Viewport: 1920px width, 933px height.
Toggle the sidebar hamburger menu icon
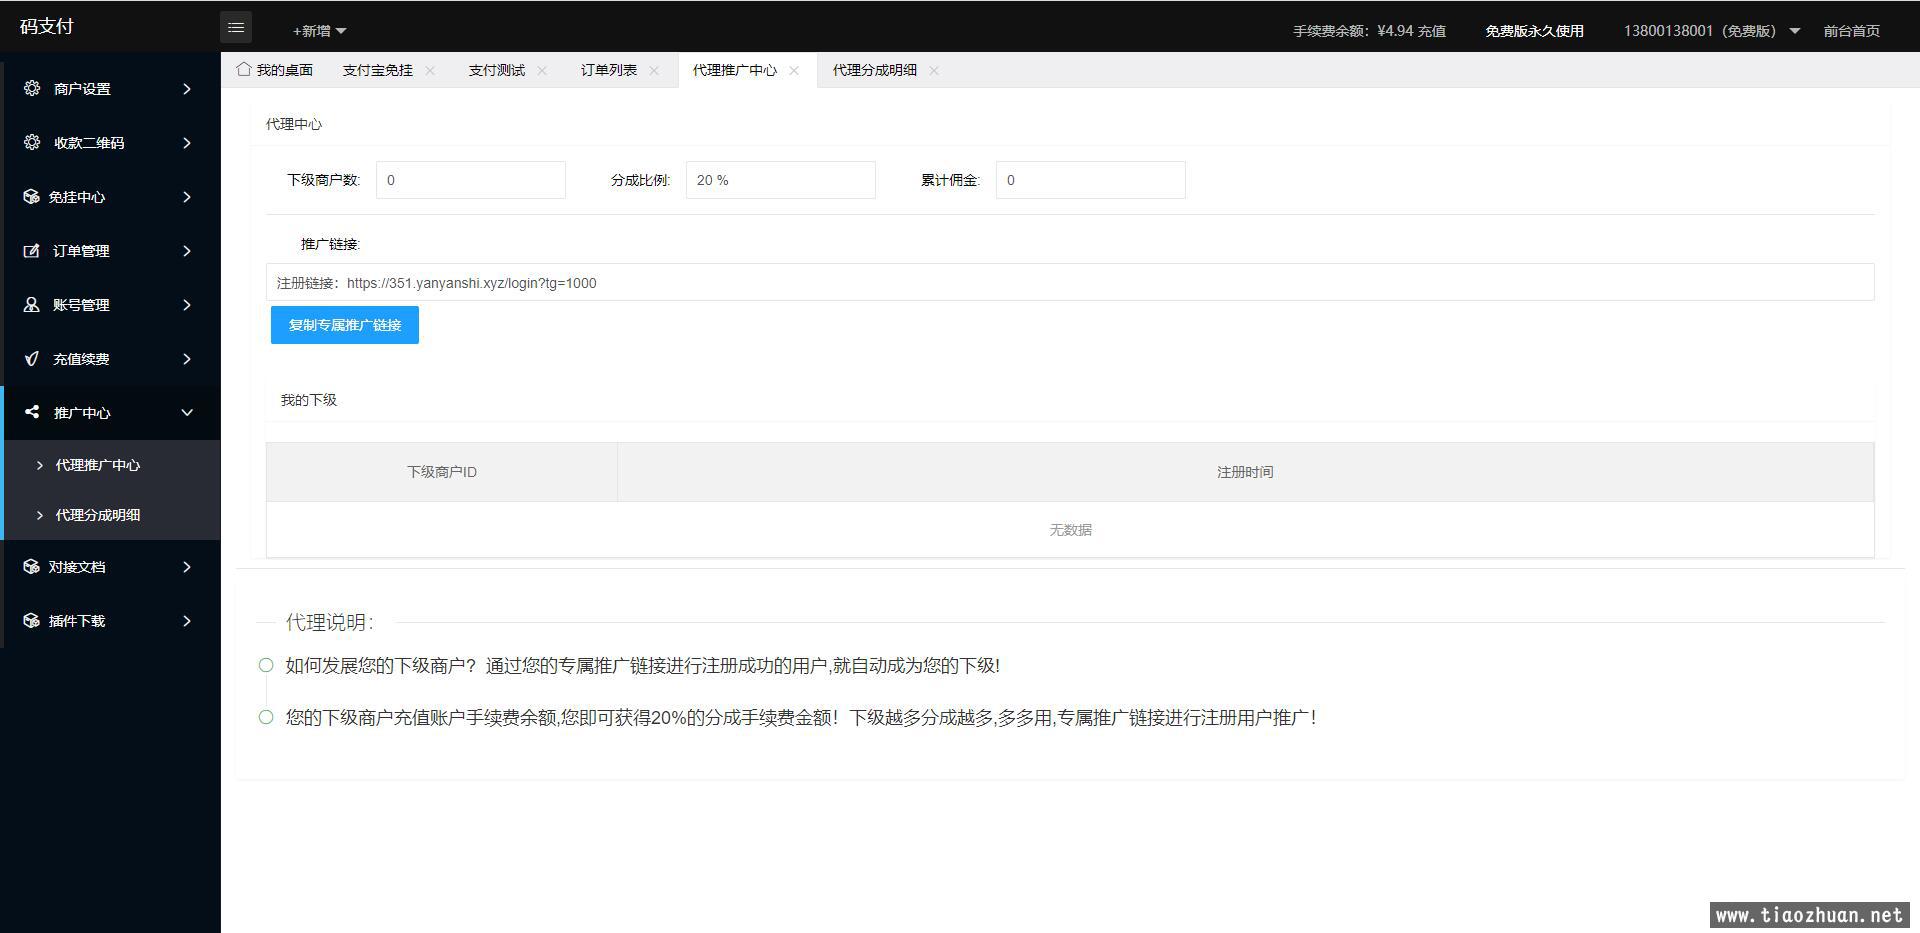236,27
